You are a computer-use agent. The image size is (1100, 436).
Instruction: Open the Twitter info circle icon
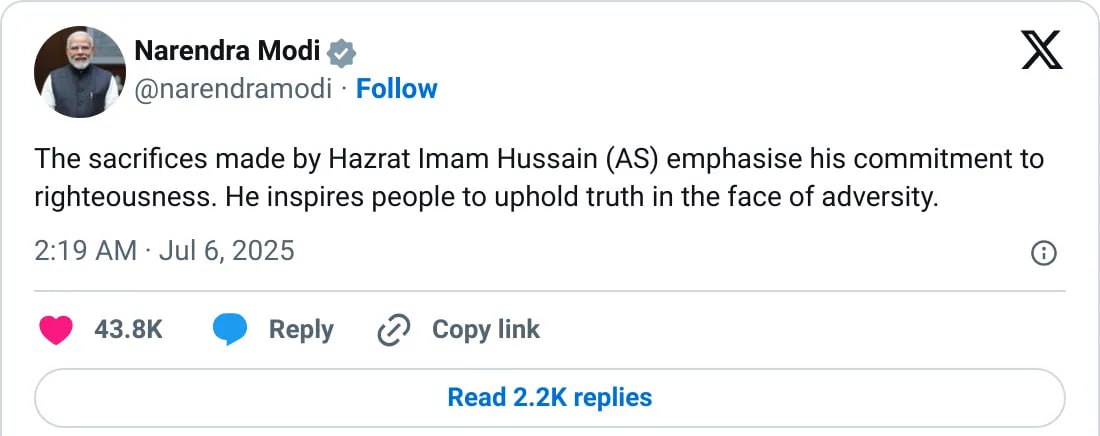click(x=1043, y=253)
